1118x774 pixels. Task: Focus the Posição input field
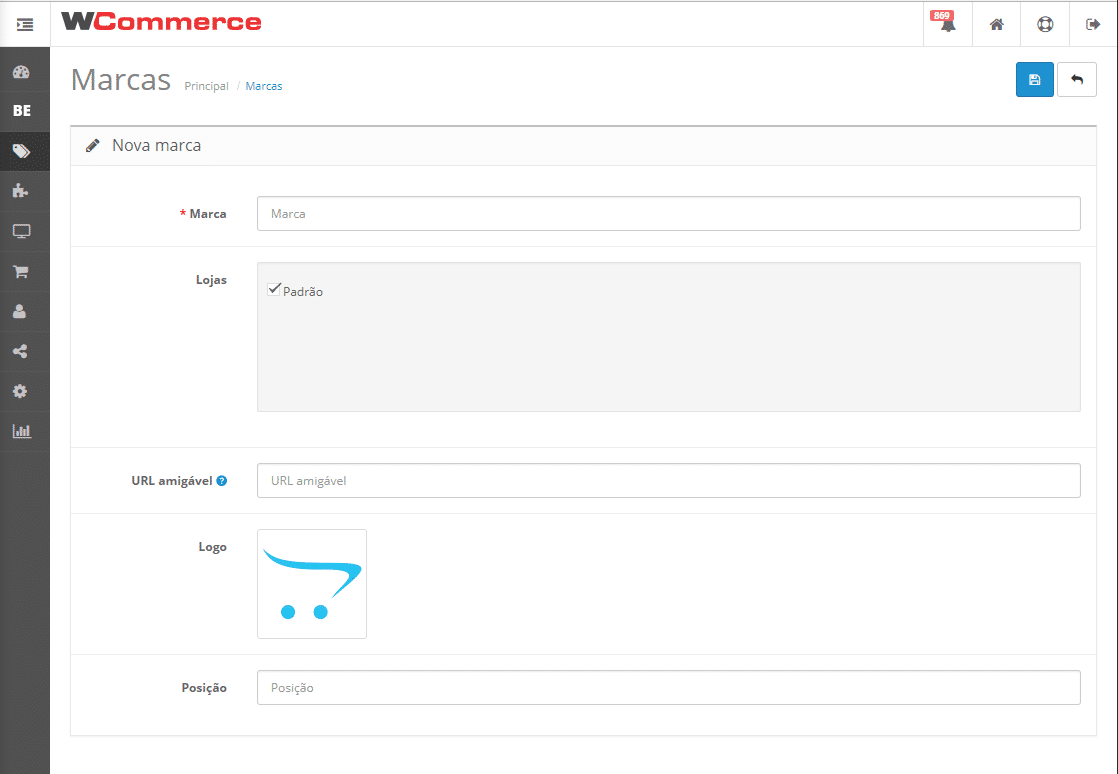(x=669, y=688)
